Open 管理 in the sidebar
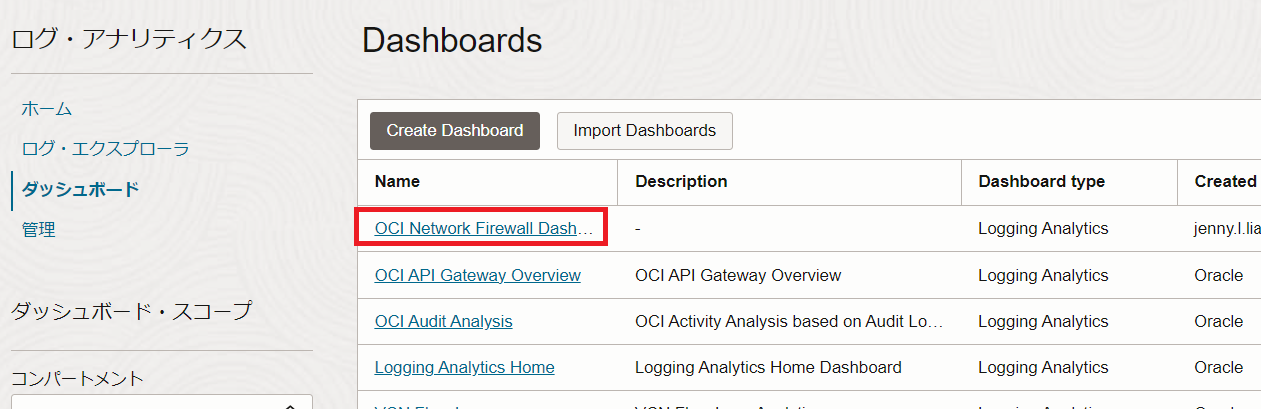This screenshot has width=1286, height=409. [39, 229]
